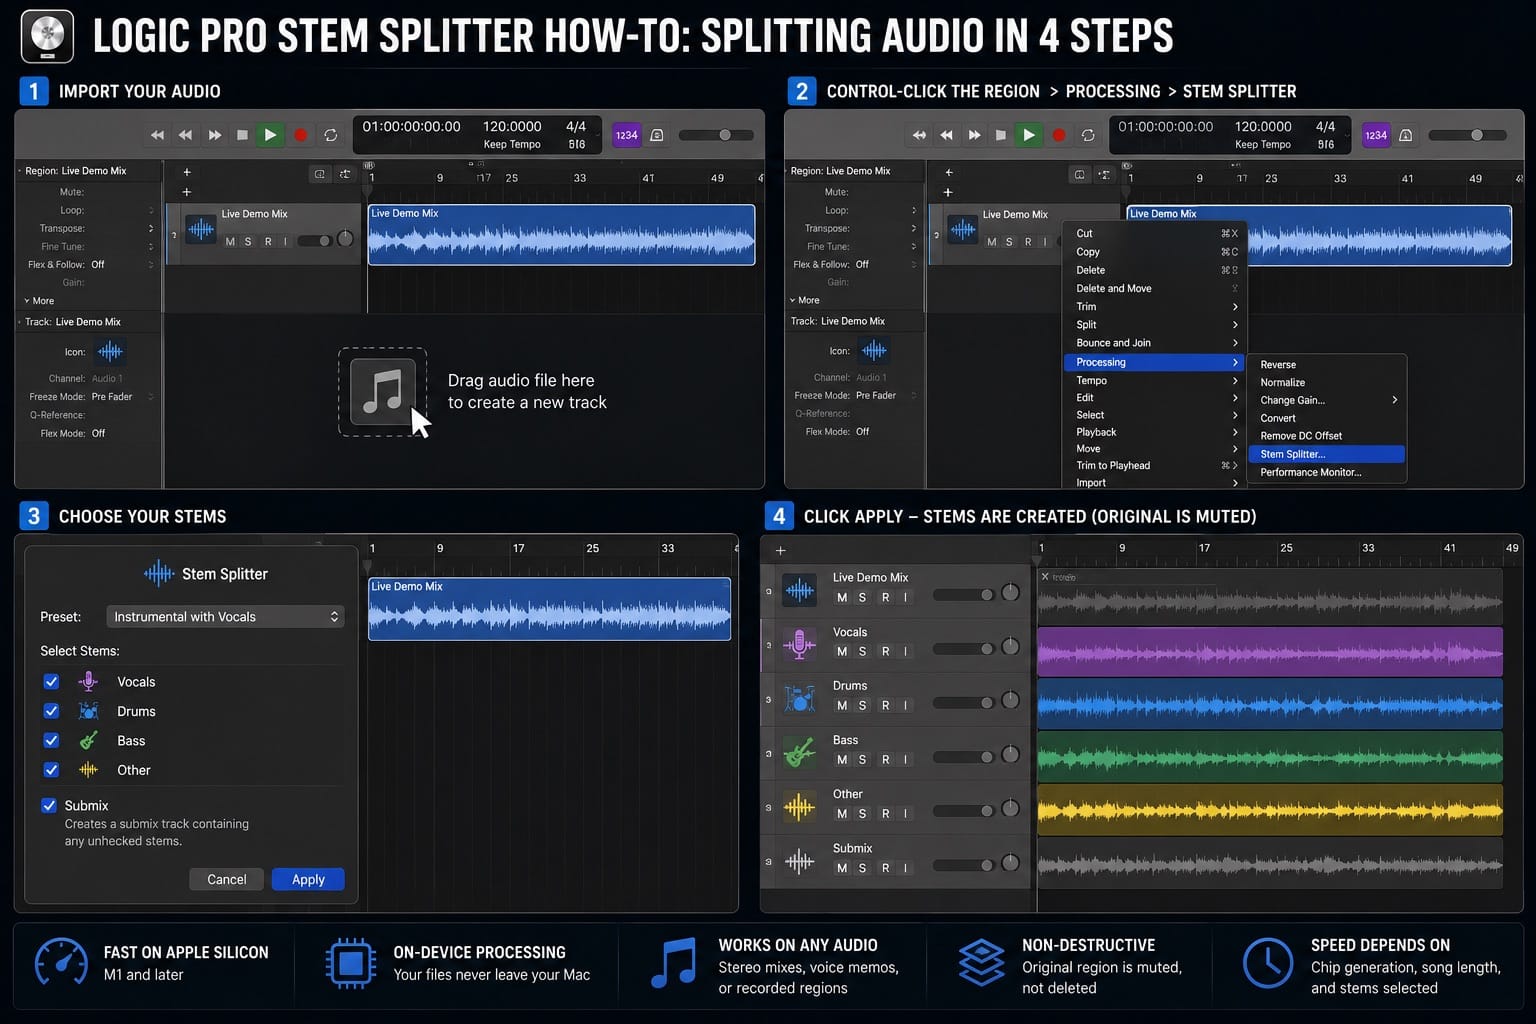Viewport: 1536px width, 1024px height.
Task: Toggle input monitoring on the Other track
Action: [x=906, y=813]
